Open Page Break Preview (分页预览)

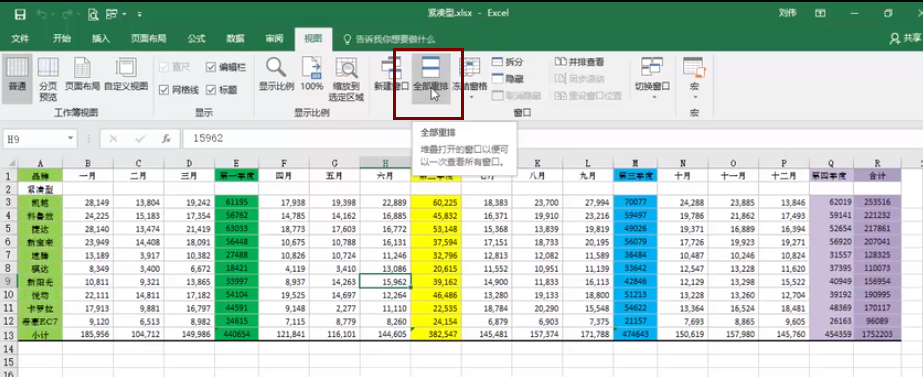pos(48,78)
